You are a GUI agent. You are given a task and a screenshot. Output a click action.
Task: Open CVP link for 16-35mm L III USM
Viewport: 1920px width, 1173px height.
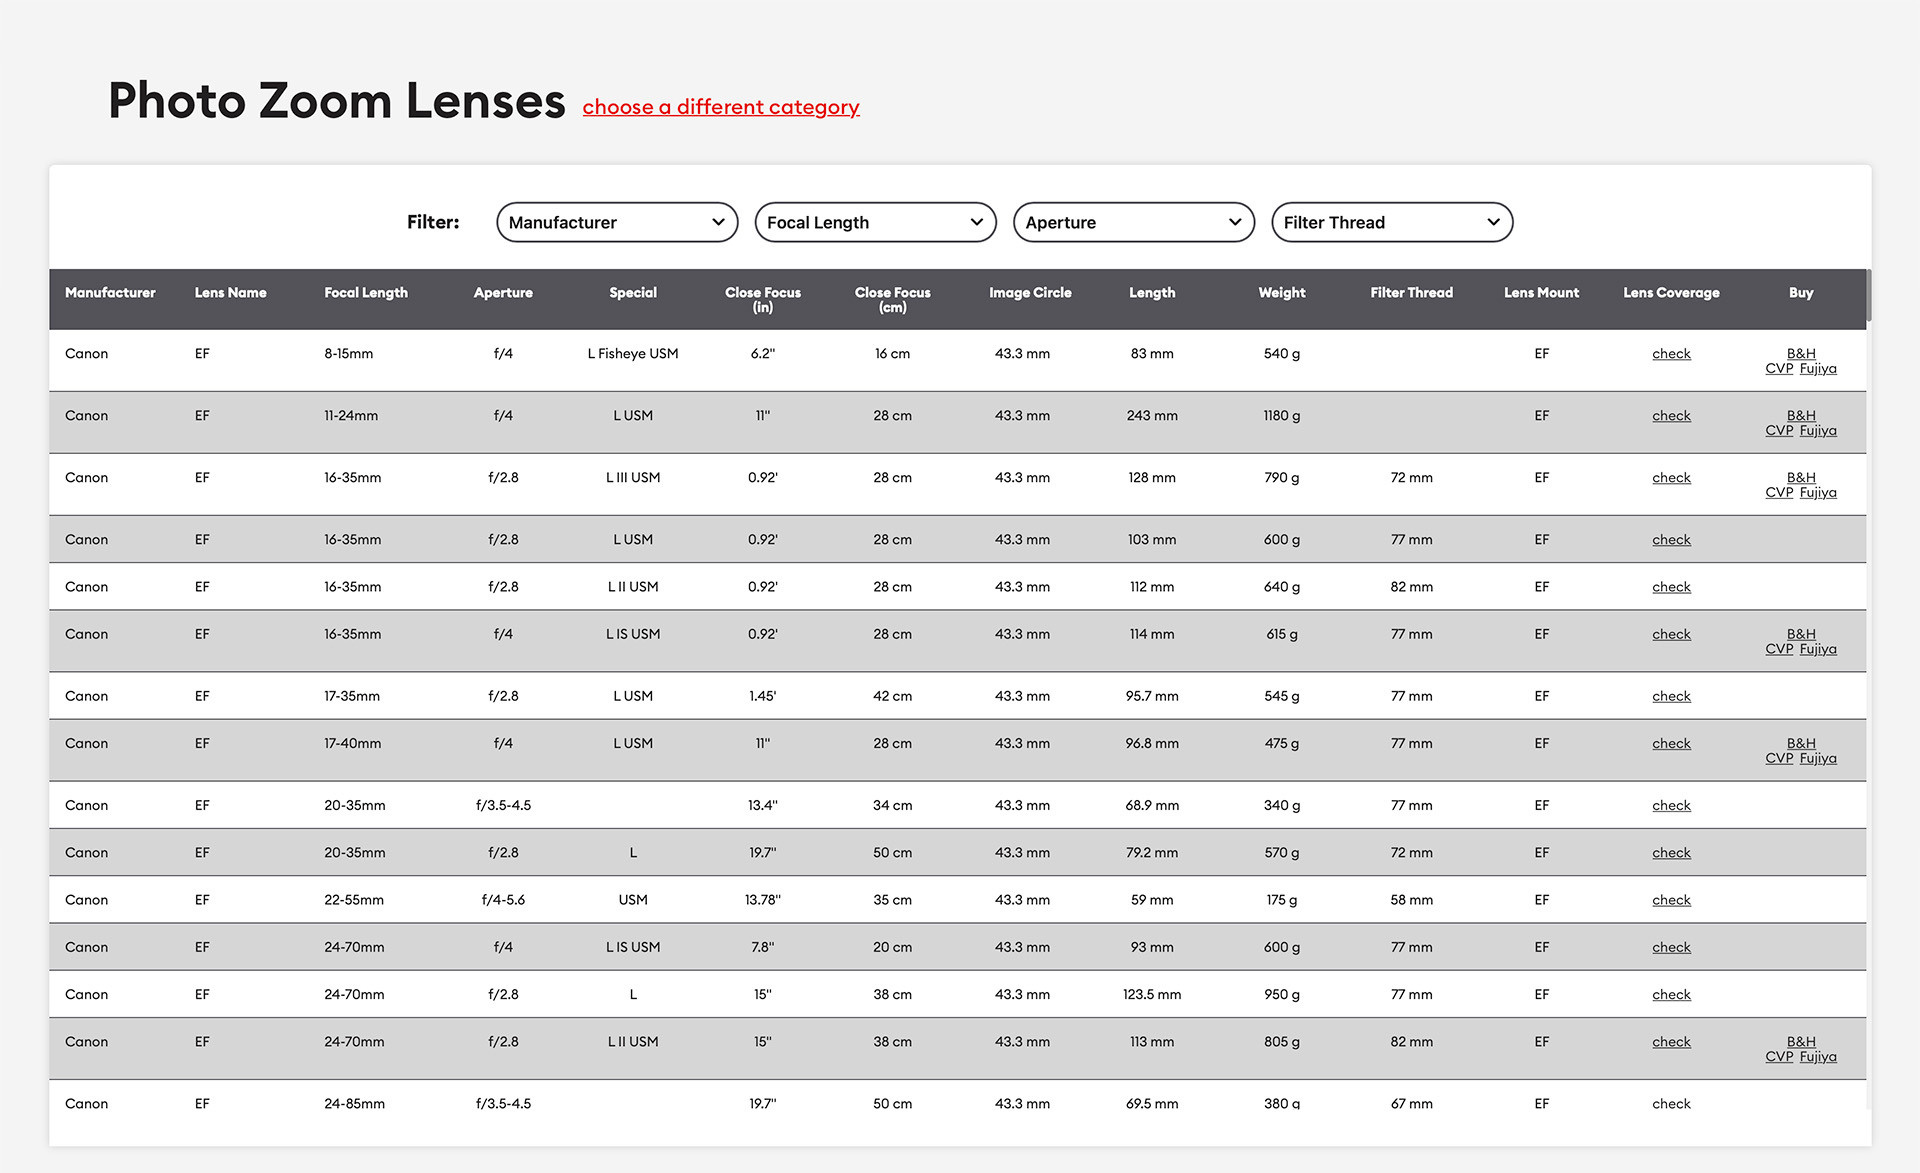[1778, 493]
